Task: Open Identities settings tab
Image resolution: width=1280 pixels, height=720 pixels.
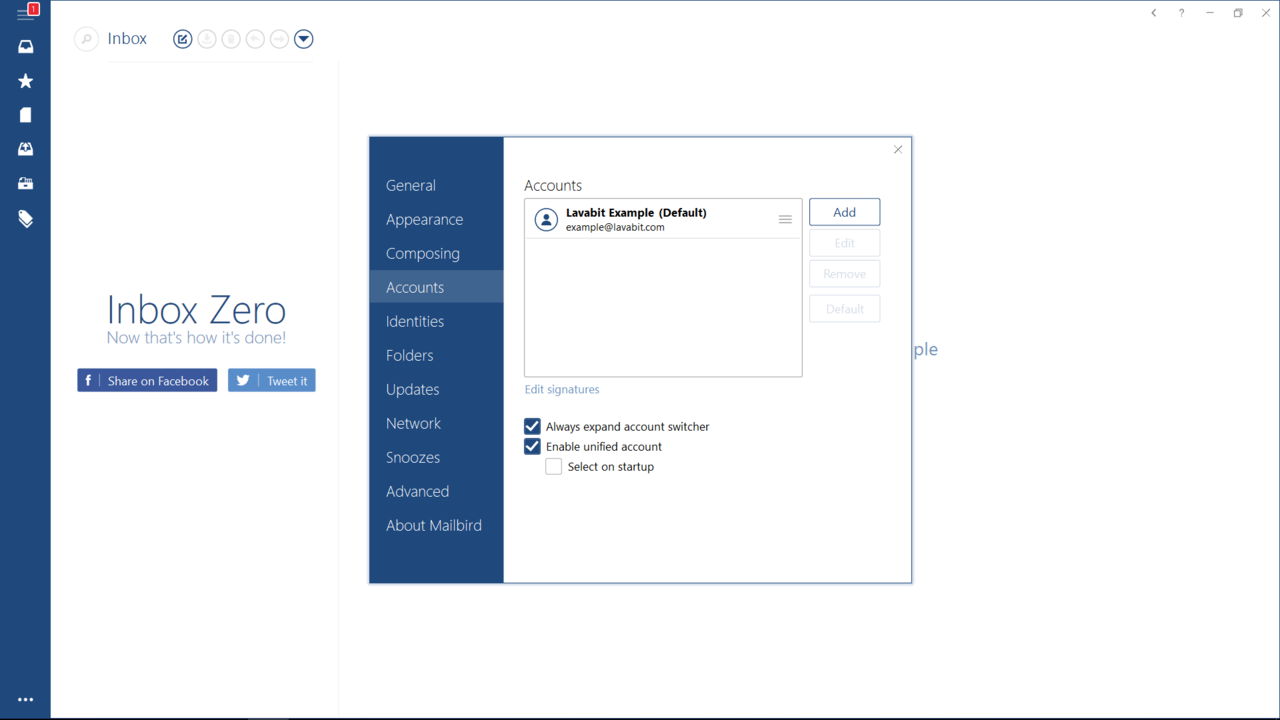Action: point(436,321)
